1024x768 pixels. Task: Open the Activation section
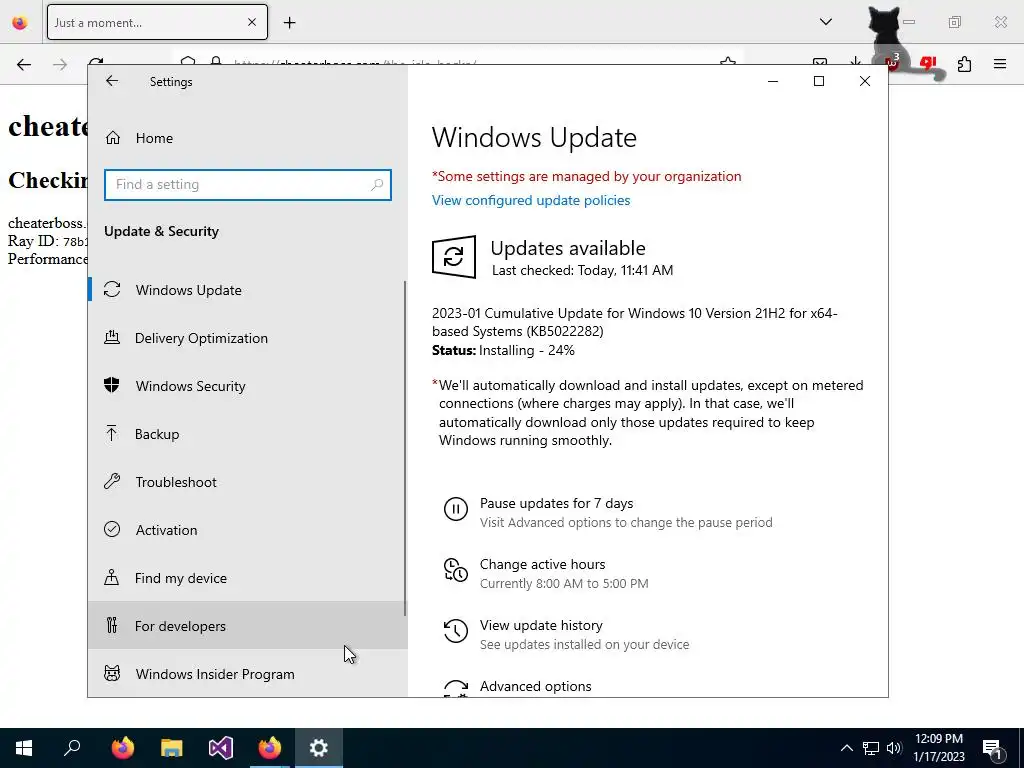248,530
